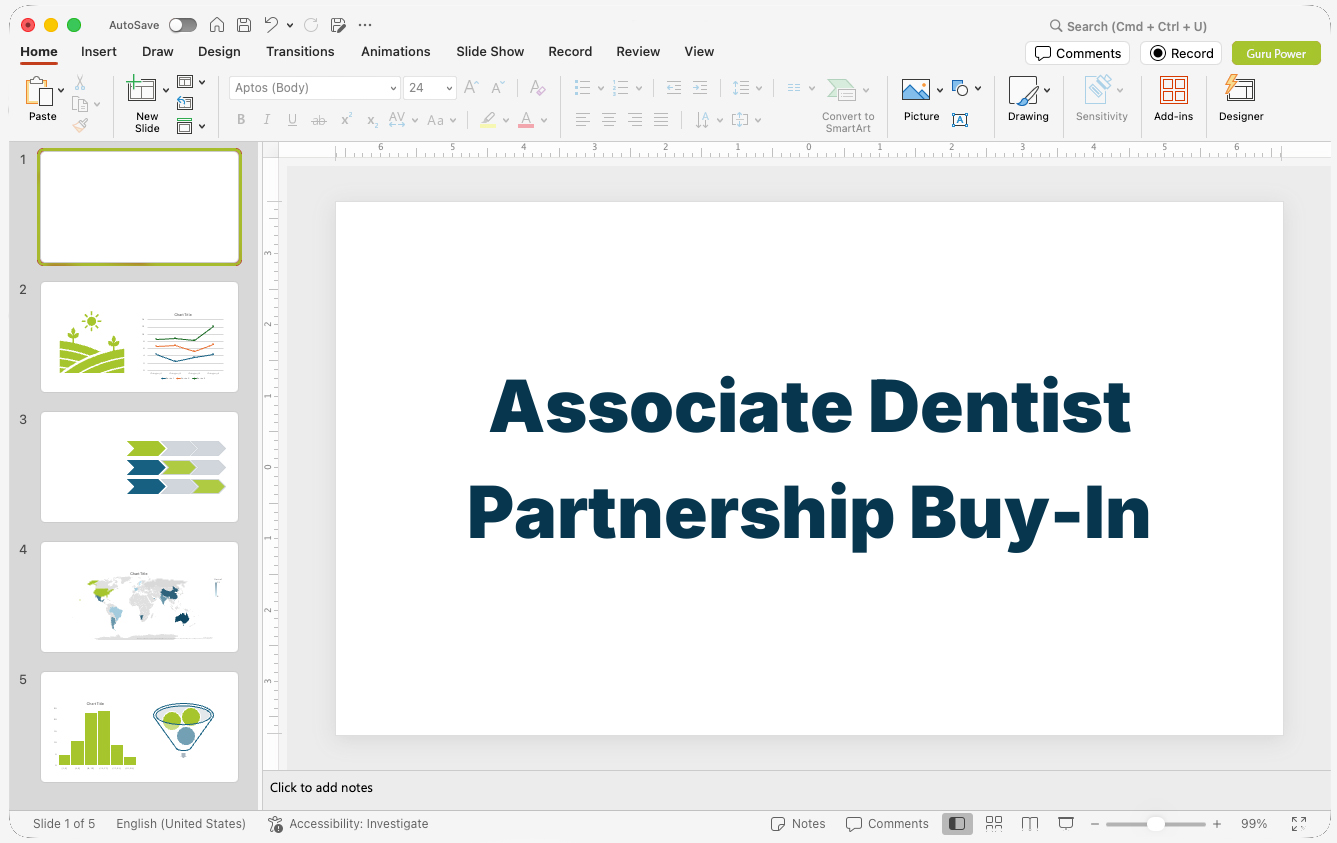Click the zoom slider handle
Image resolution: width=1337 pixels, height=843 pixels.
pyautogui.click(x=1155, y=824)
